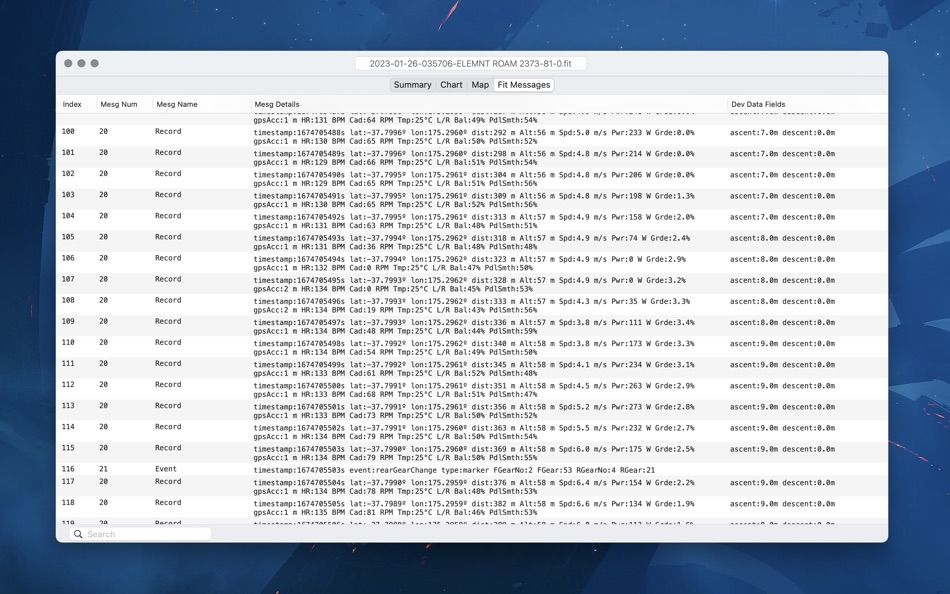Click details with timestamp 1674705488s

point(474,136)
